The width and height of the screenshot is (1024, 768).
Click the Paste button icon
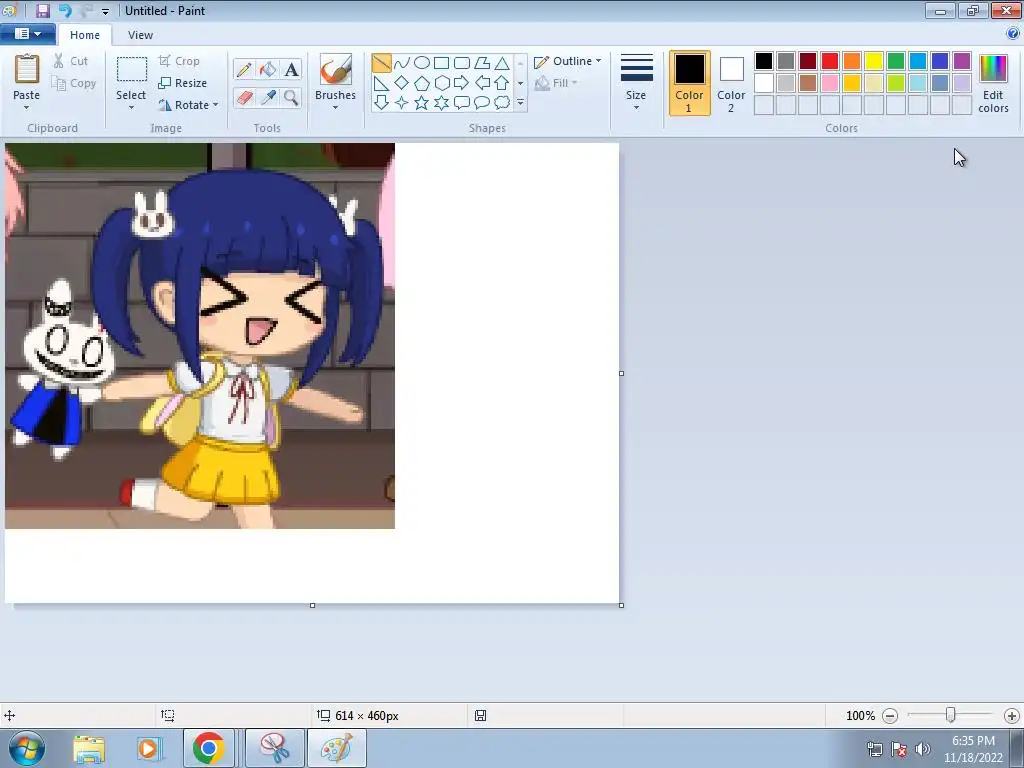click(27, 69)
